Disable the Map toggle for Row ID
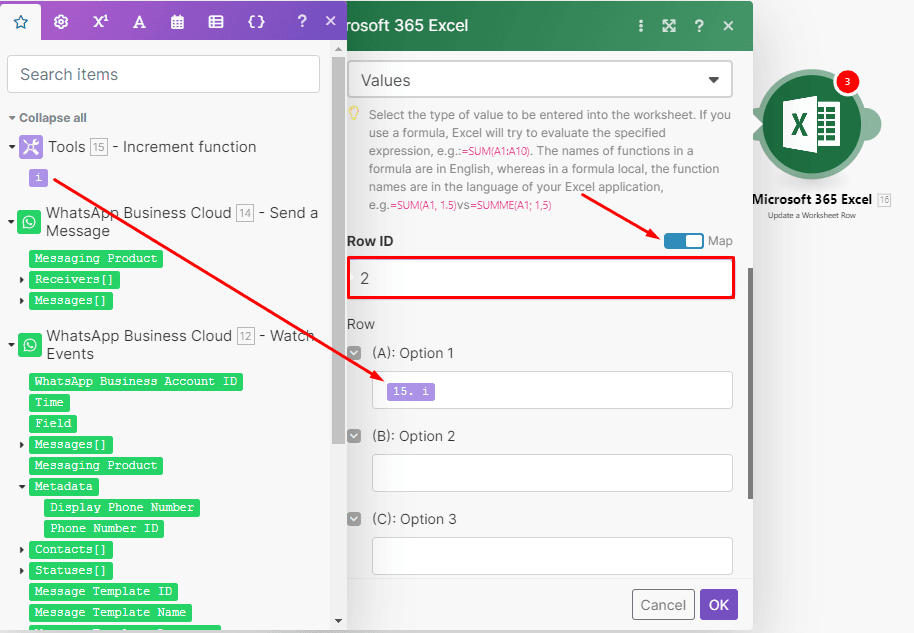This screenshot has height=633, width=914. tap(683, 240)
